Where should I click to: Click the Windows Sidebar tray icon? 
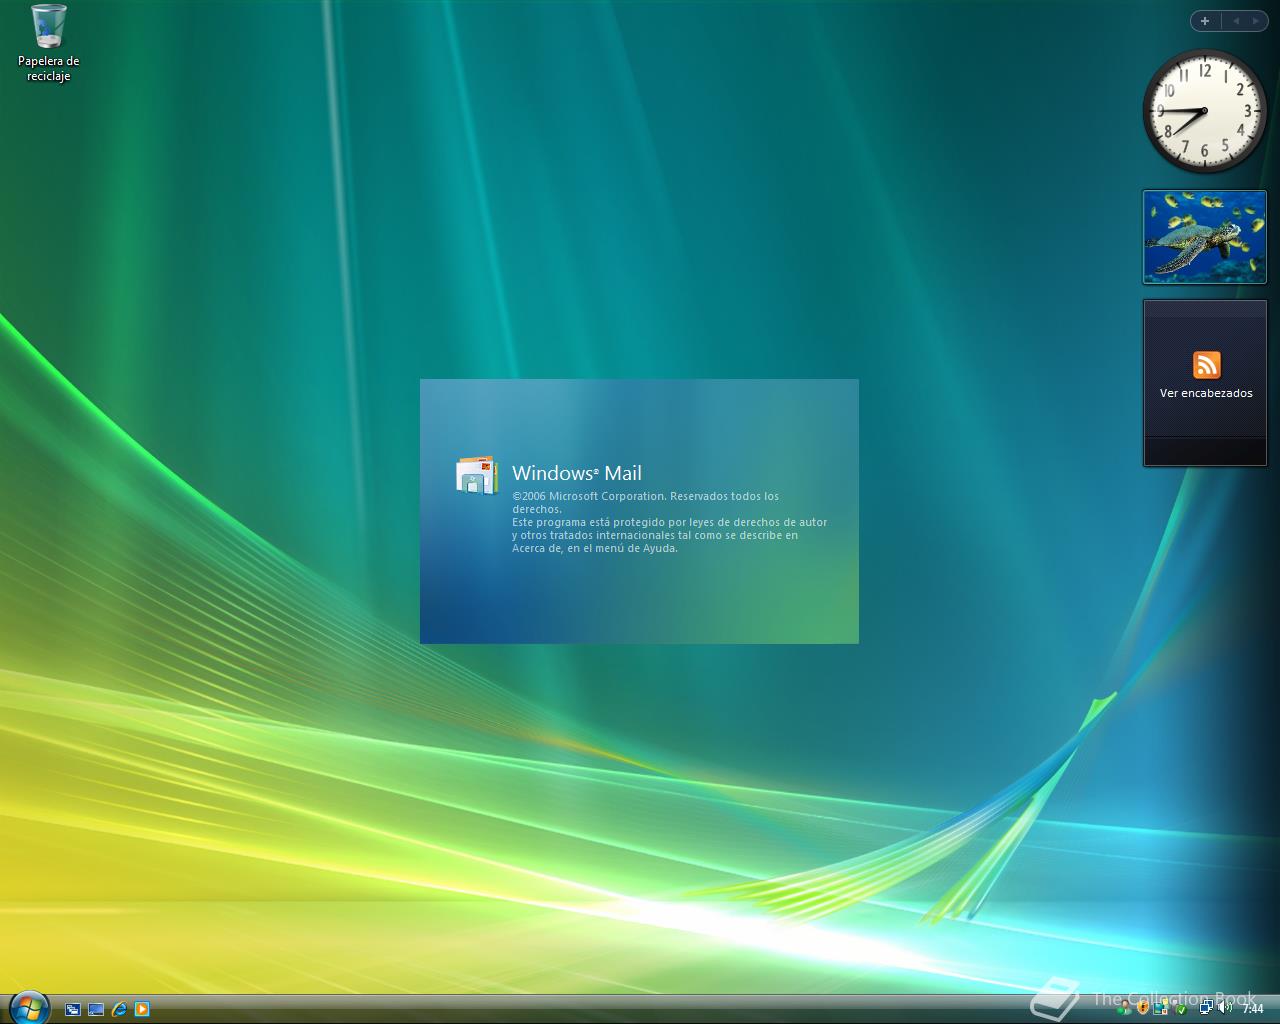(1160, 1008)
